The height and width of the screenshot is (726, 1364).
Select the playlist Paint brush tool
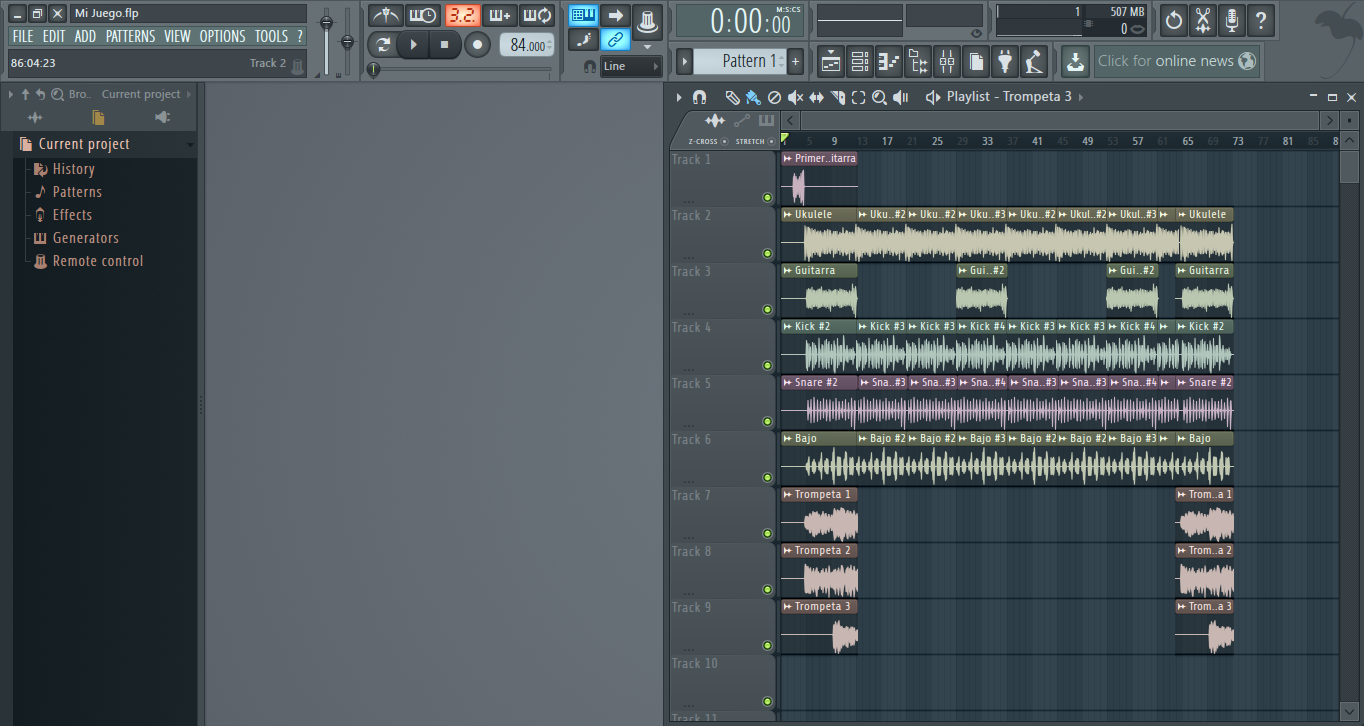pyautogui.click(x=753, y=97)
